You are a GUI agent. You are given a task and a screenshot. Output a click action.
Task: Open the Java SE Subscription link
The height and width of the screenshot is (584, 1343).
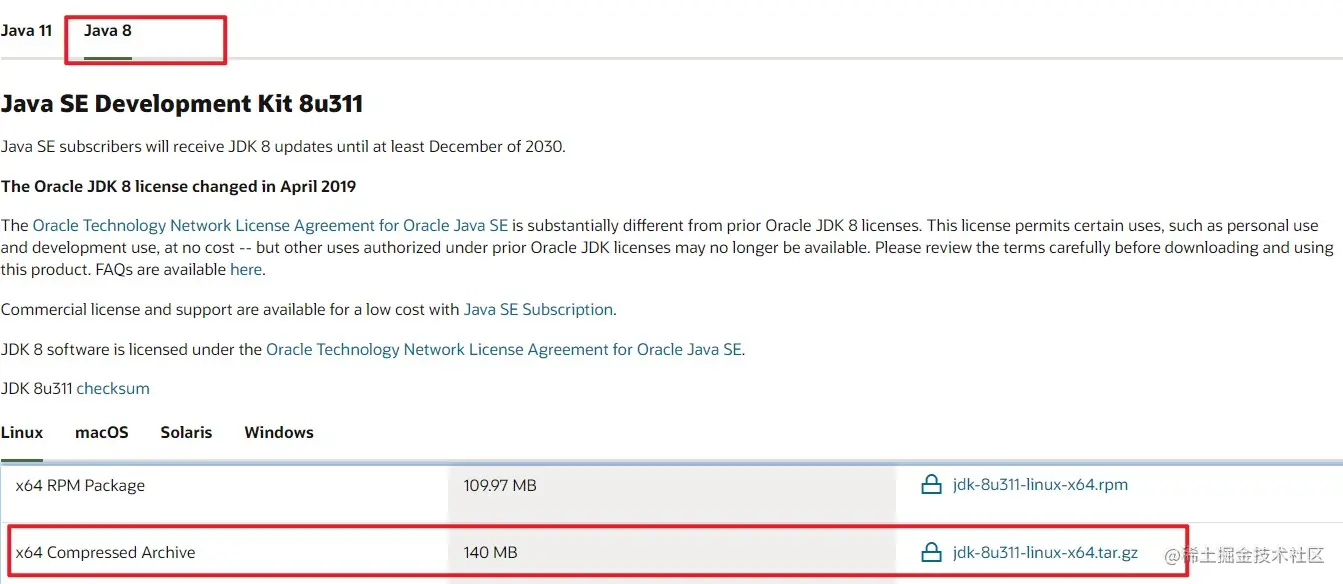coord(538,310)
